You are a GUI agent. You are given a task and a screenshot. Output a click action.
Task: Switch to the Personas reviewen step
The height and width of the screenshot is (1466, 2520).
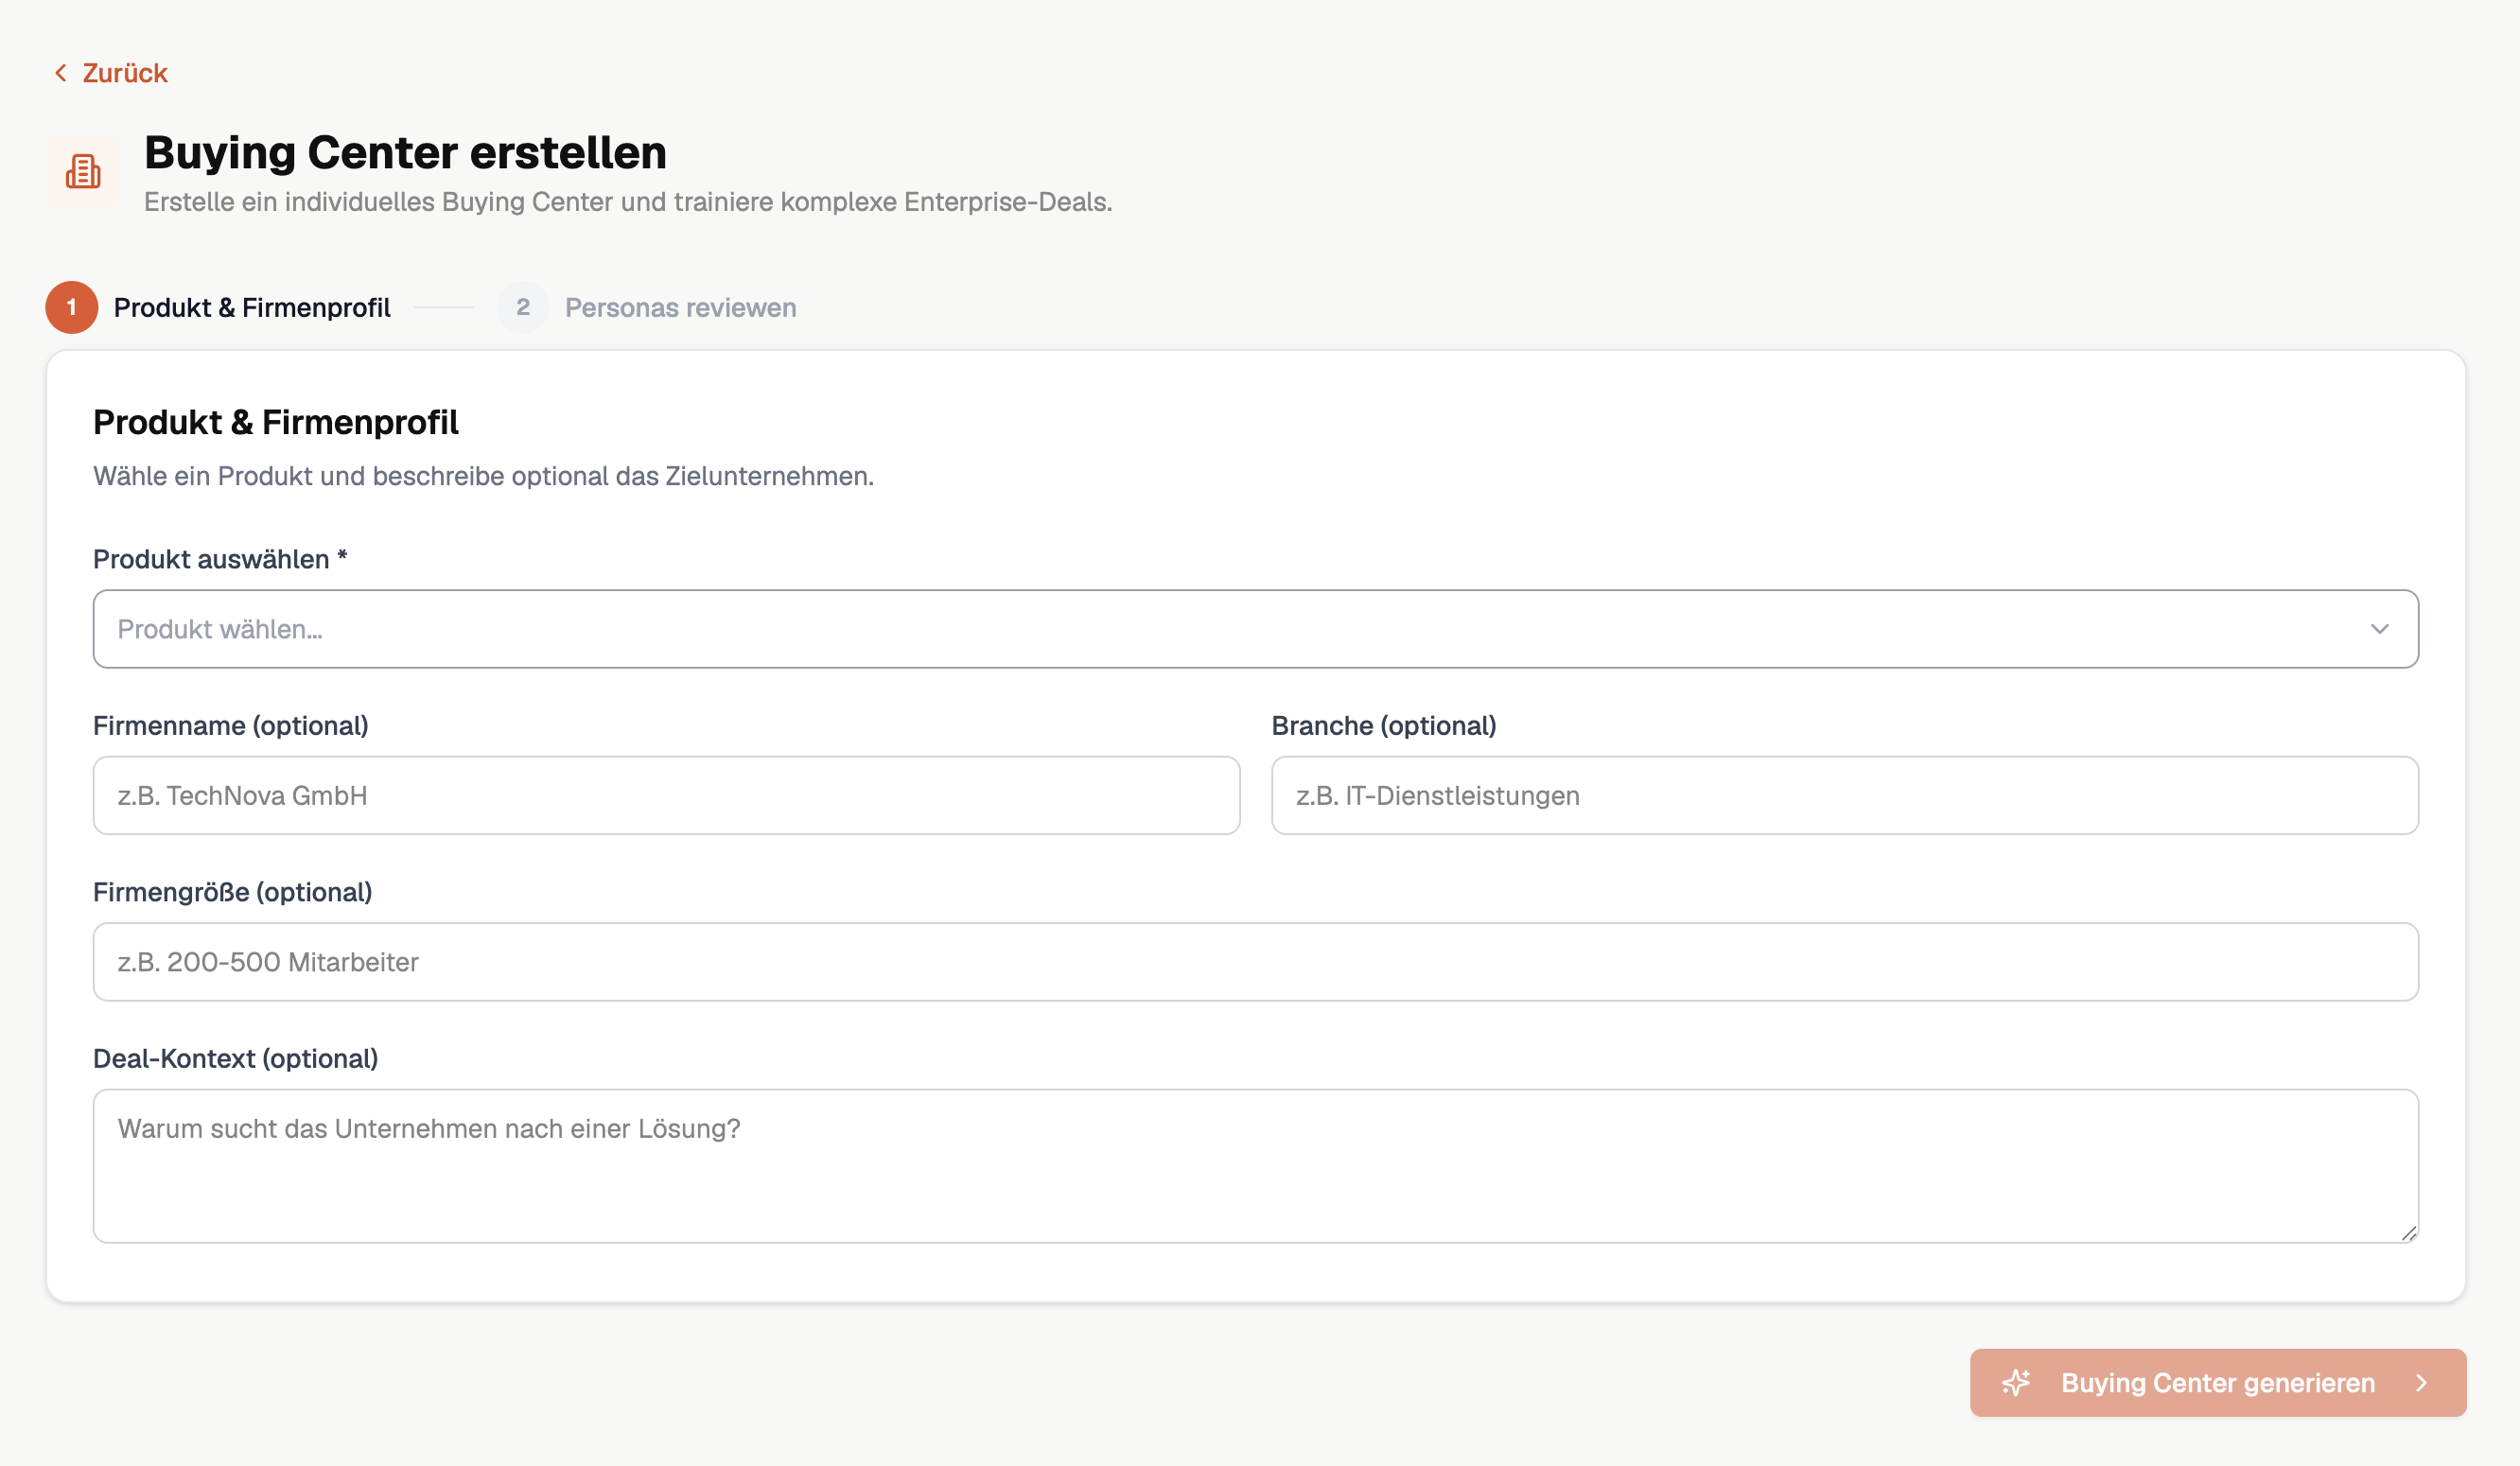click(680, 307)
